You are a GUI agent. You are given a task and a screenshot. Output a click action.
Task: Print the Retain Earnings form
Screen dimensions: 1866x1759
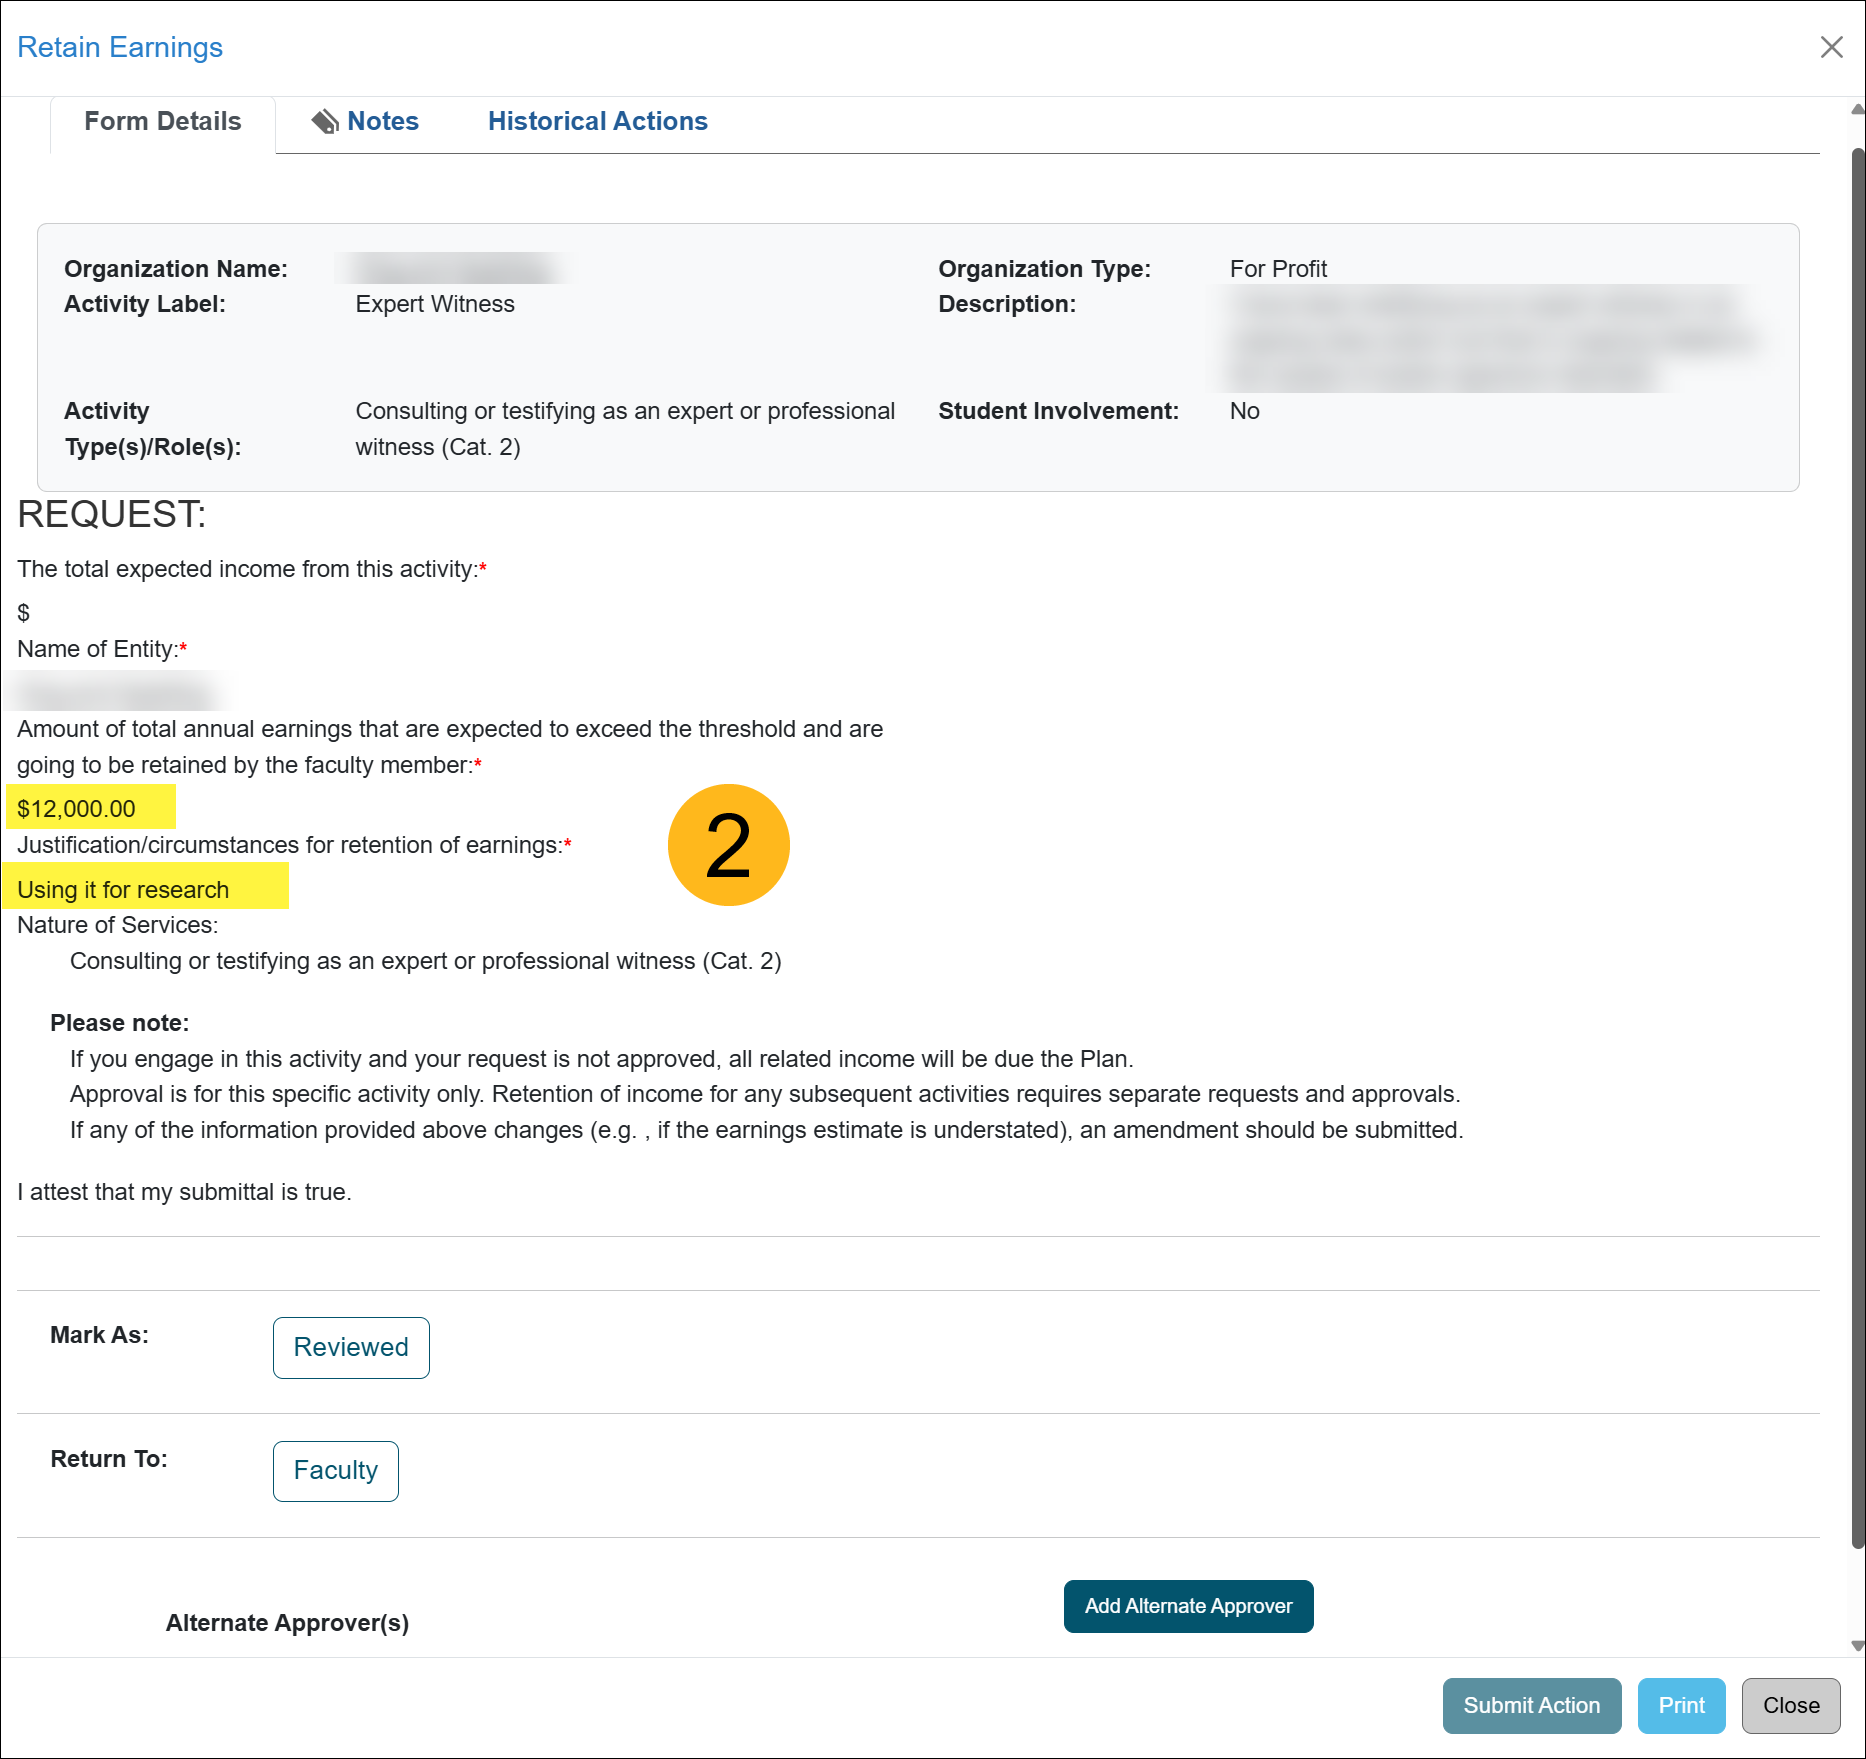tap(1681, 1705)
